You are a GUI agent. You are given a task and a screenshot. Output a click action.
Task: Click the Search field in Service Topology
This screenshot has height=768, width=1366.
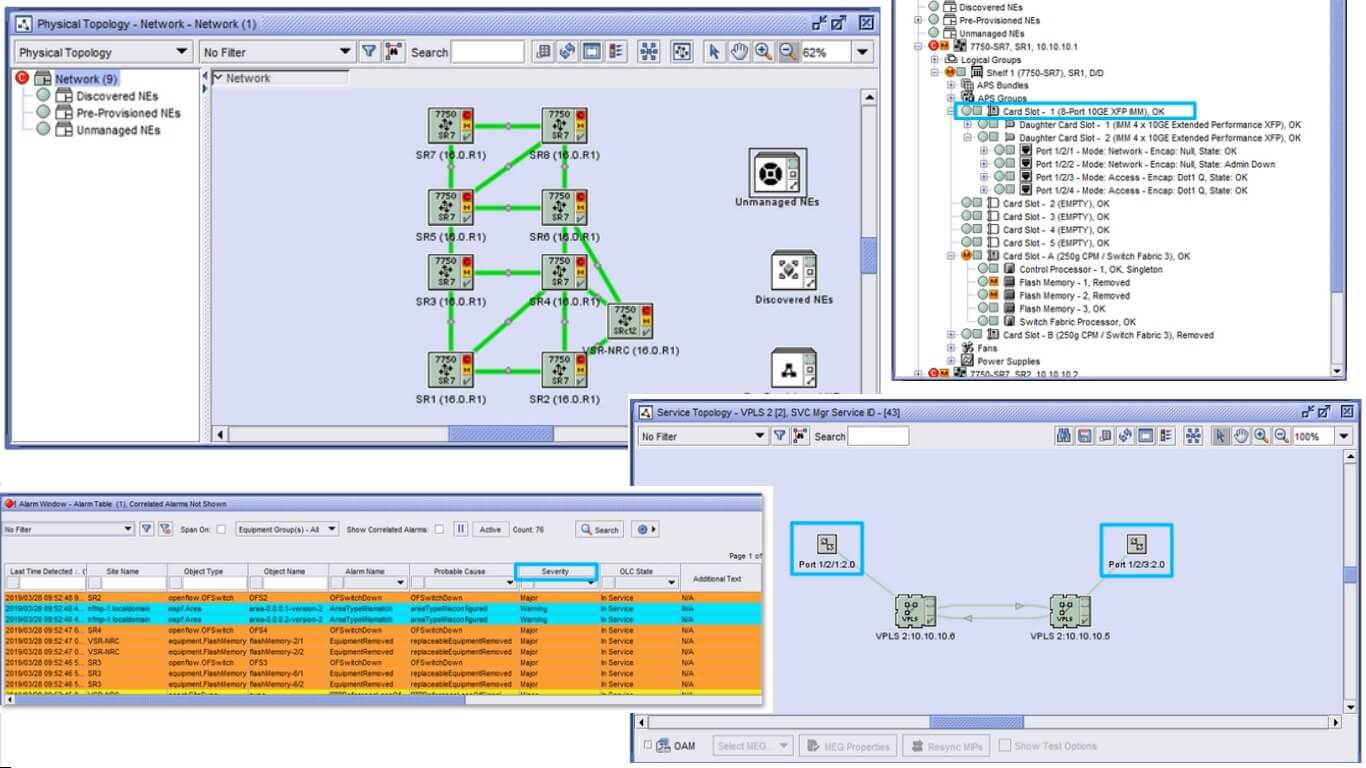pos(878,436)
